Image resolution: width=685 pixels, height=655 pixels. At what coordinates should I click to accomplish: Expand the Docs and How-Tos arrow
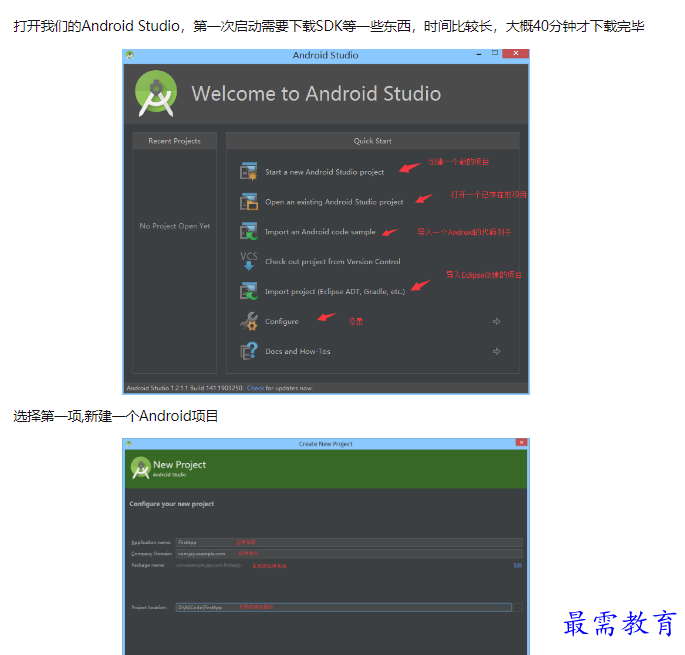(x=496, y=351)
